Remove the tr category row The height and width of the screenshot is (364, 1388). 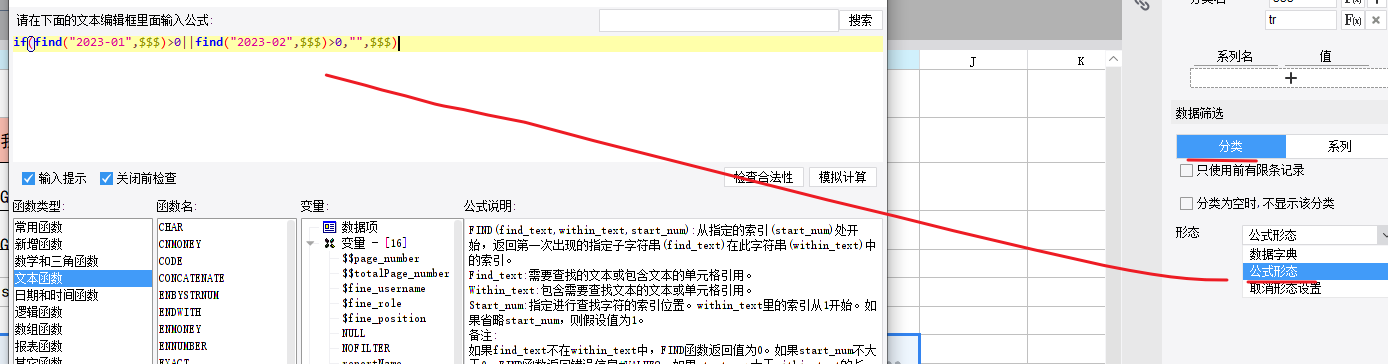coord(1375,20)
